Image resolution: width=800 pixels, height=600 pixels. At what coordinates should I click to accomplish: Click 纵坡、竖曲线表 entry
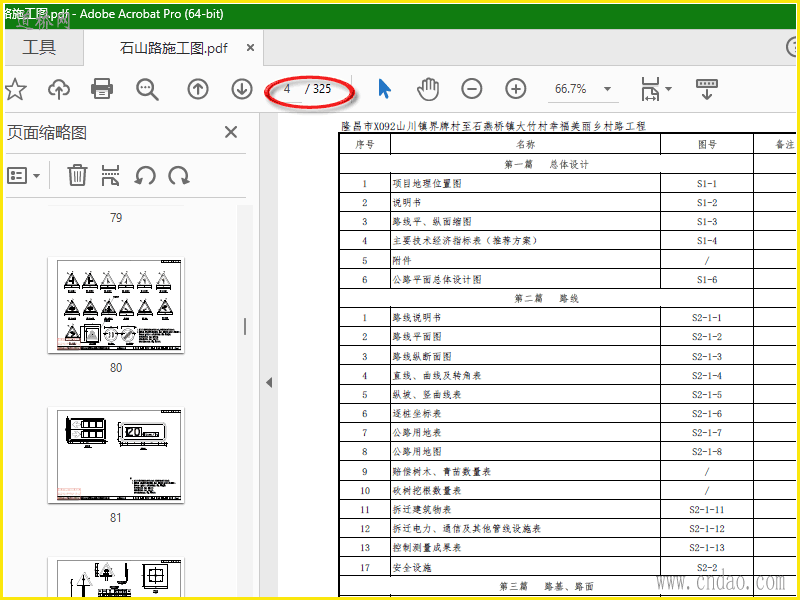tap(427, 394)
